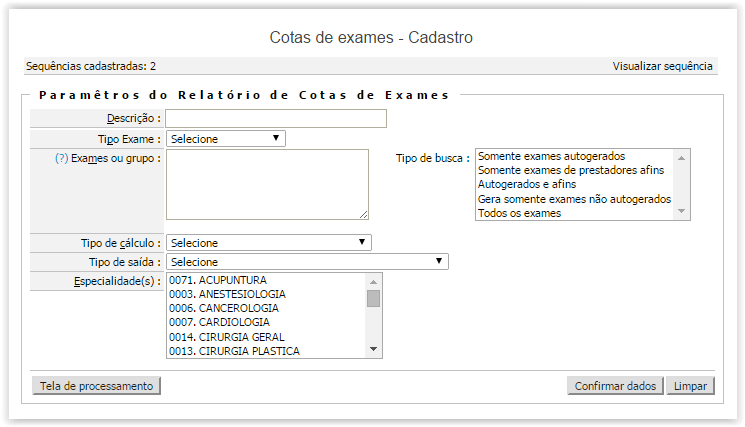Viewport: 745px width, 427px height.
Task: Choose Autogerados e afins option
Action: pyautogui.click(x=527, y=184)
